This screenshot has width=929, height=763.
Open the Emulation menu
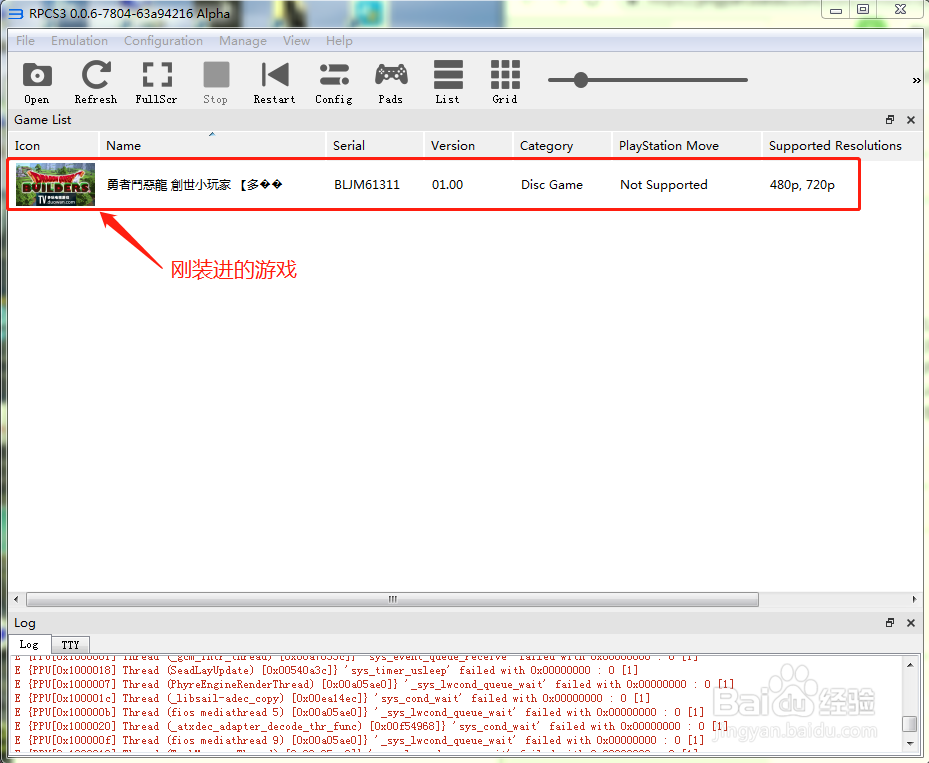pyautogui.click(x=79, y=41)
